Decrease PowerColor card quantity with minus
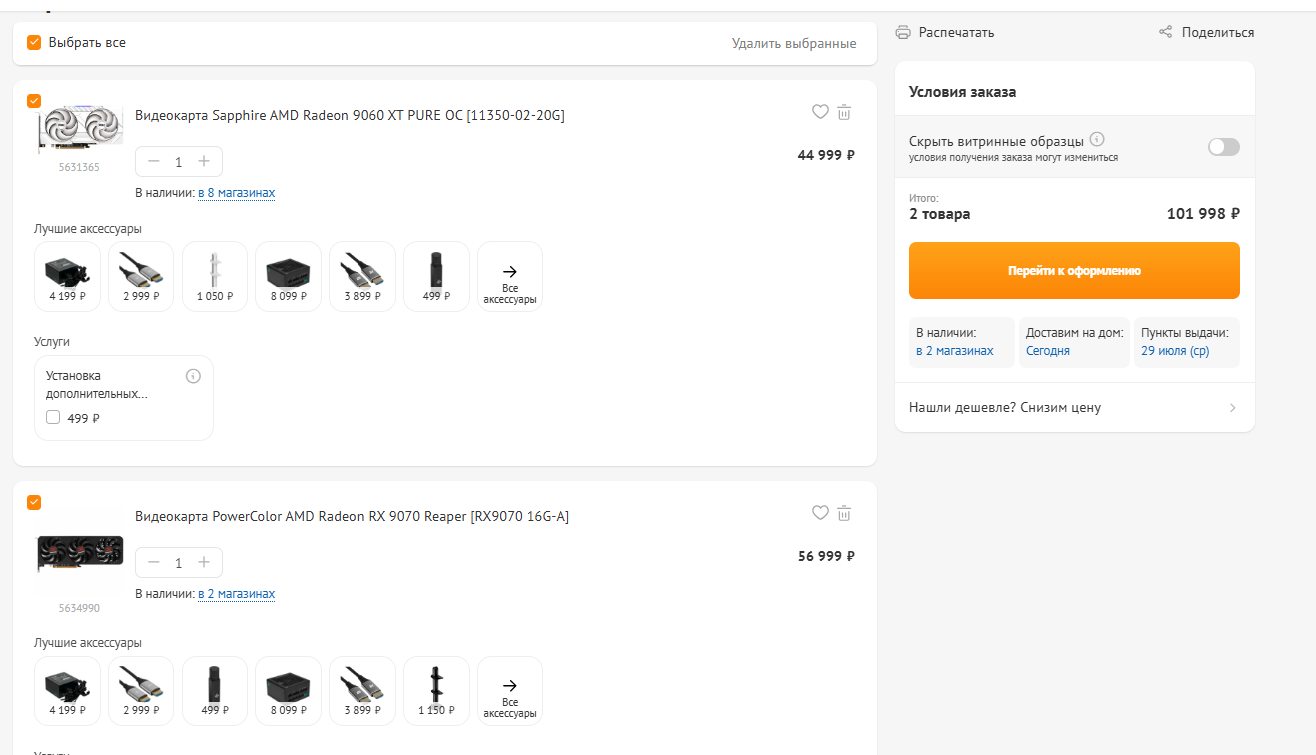Screen dimensions: 1316x755 pos(154,562)
